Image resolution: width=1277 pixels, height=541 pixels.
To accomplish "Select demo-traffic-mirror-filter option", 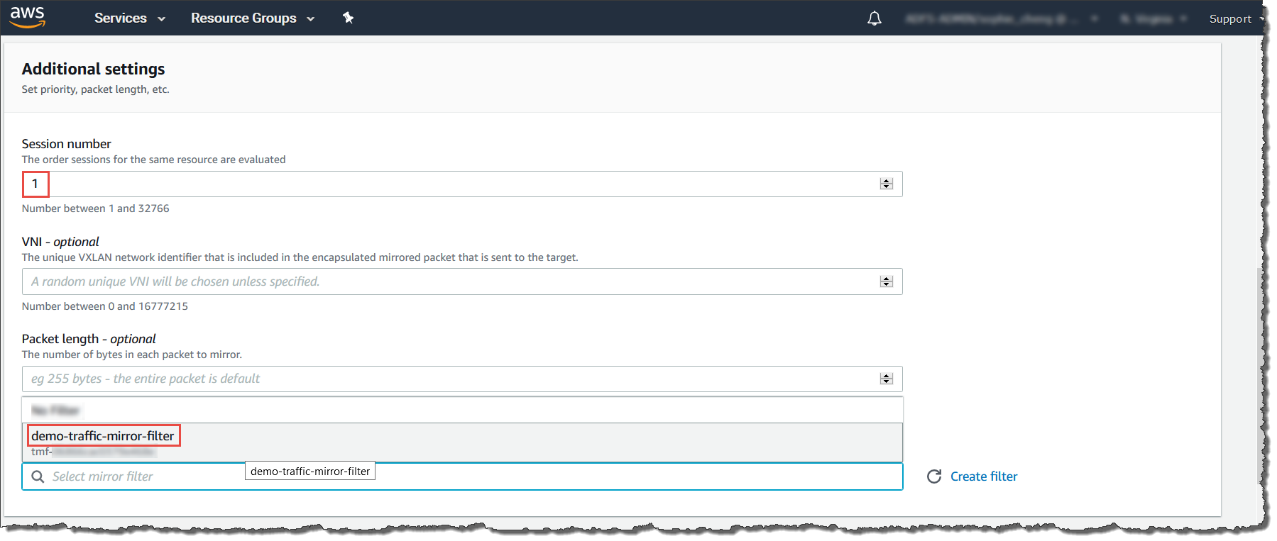I will point(103,436).
